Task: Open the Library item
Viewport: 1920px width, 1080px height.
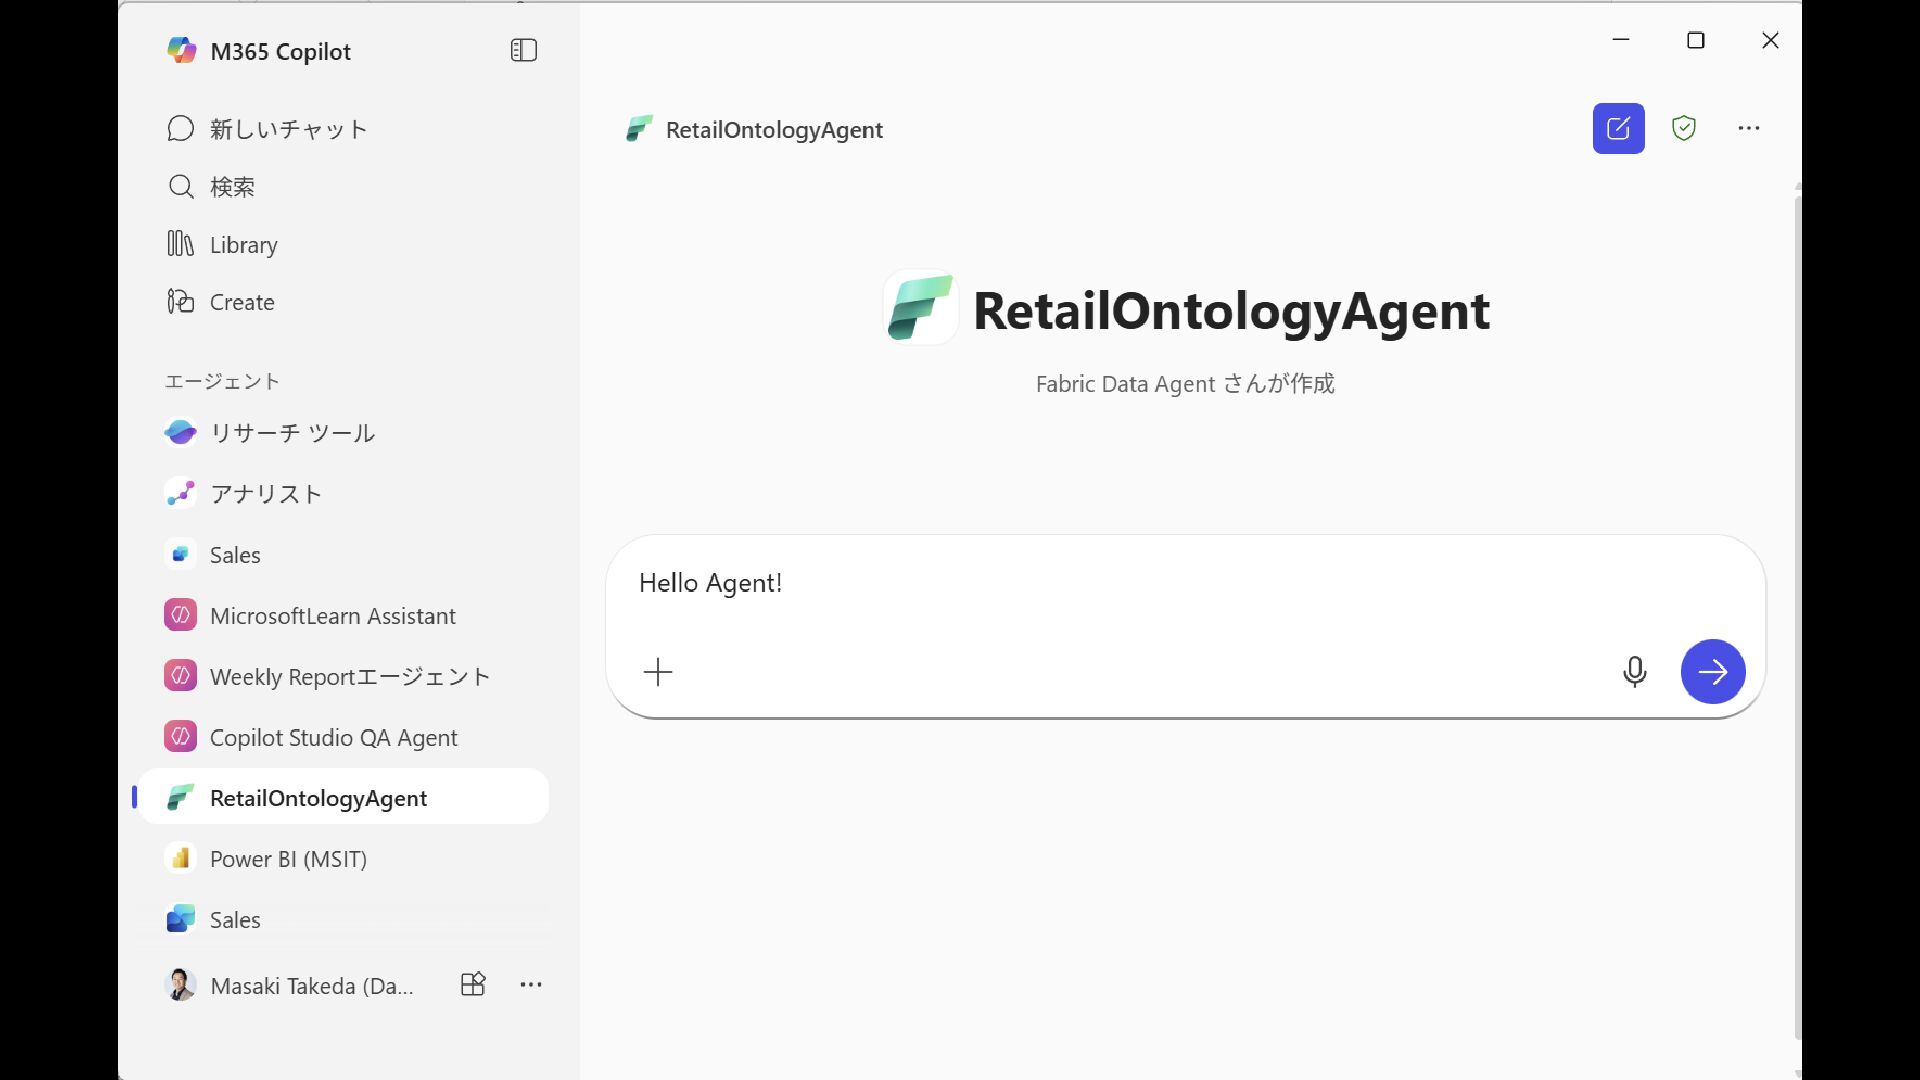Action: tap(243, 245)
